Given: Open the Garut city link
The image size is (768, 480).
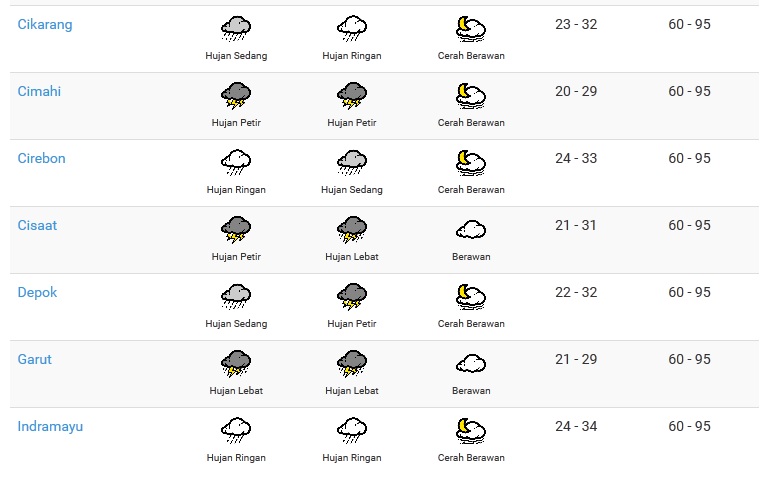Looking at the screenshot, I should tap(35, 360).
